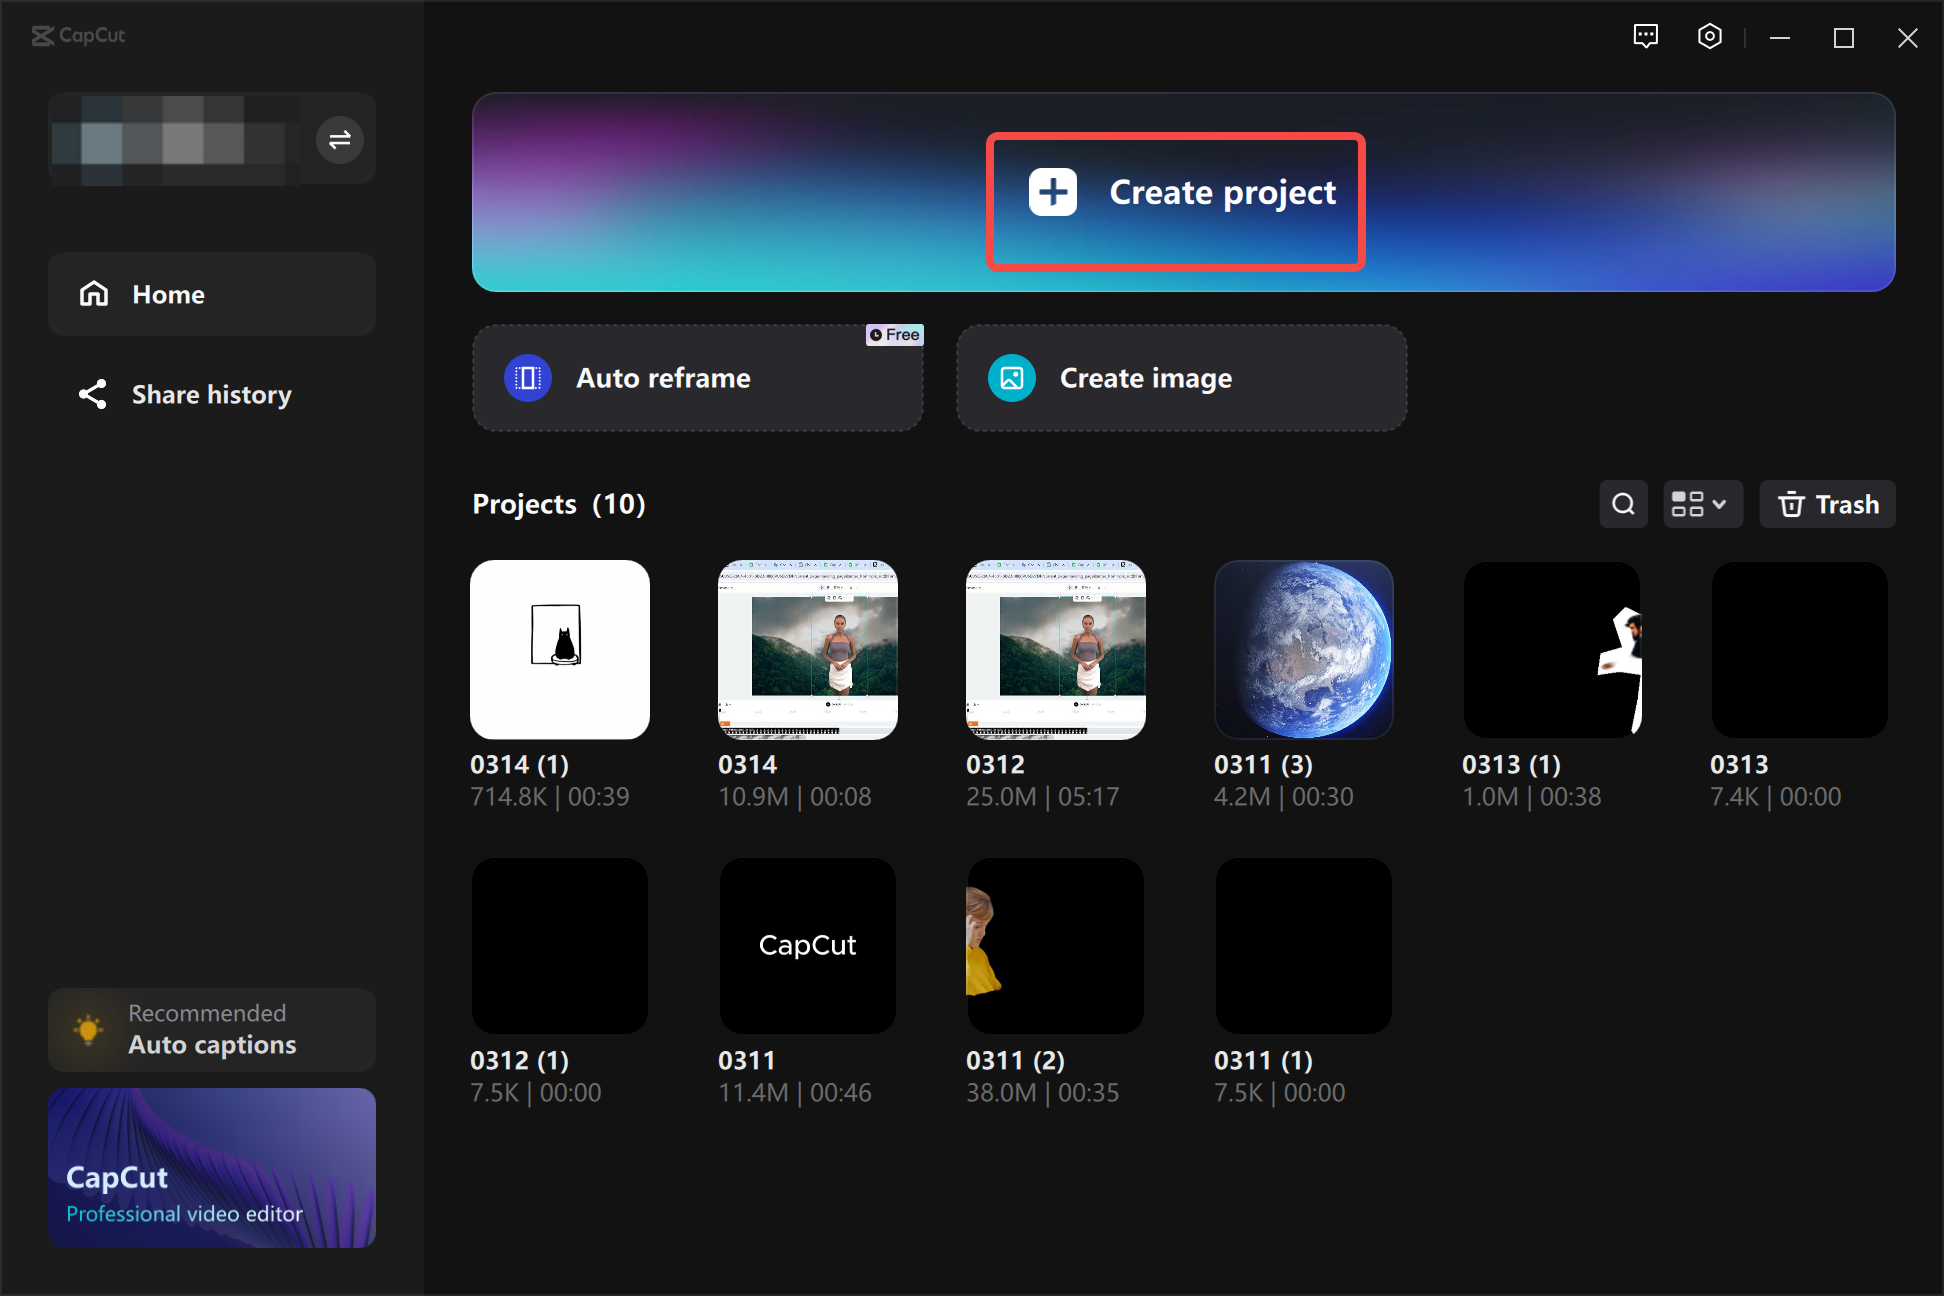Select the 0311 (2) project thumbnail
Image resolution: width=1944 pixels, height=1296 pixels.
1055,946
